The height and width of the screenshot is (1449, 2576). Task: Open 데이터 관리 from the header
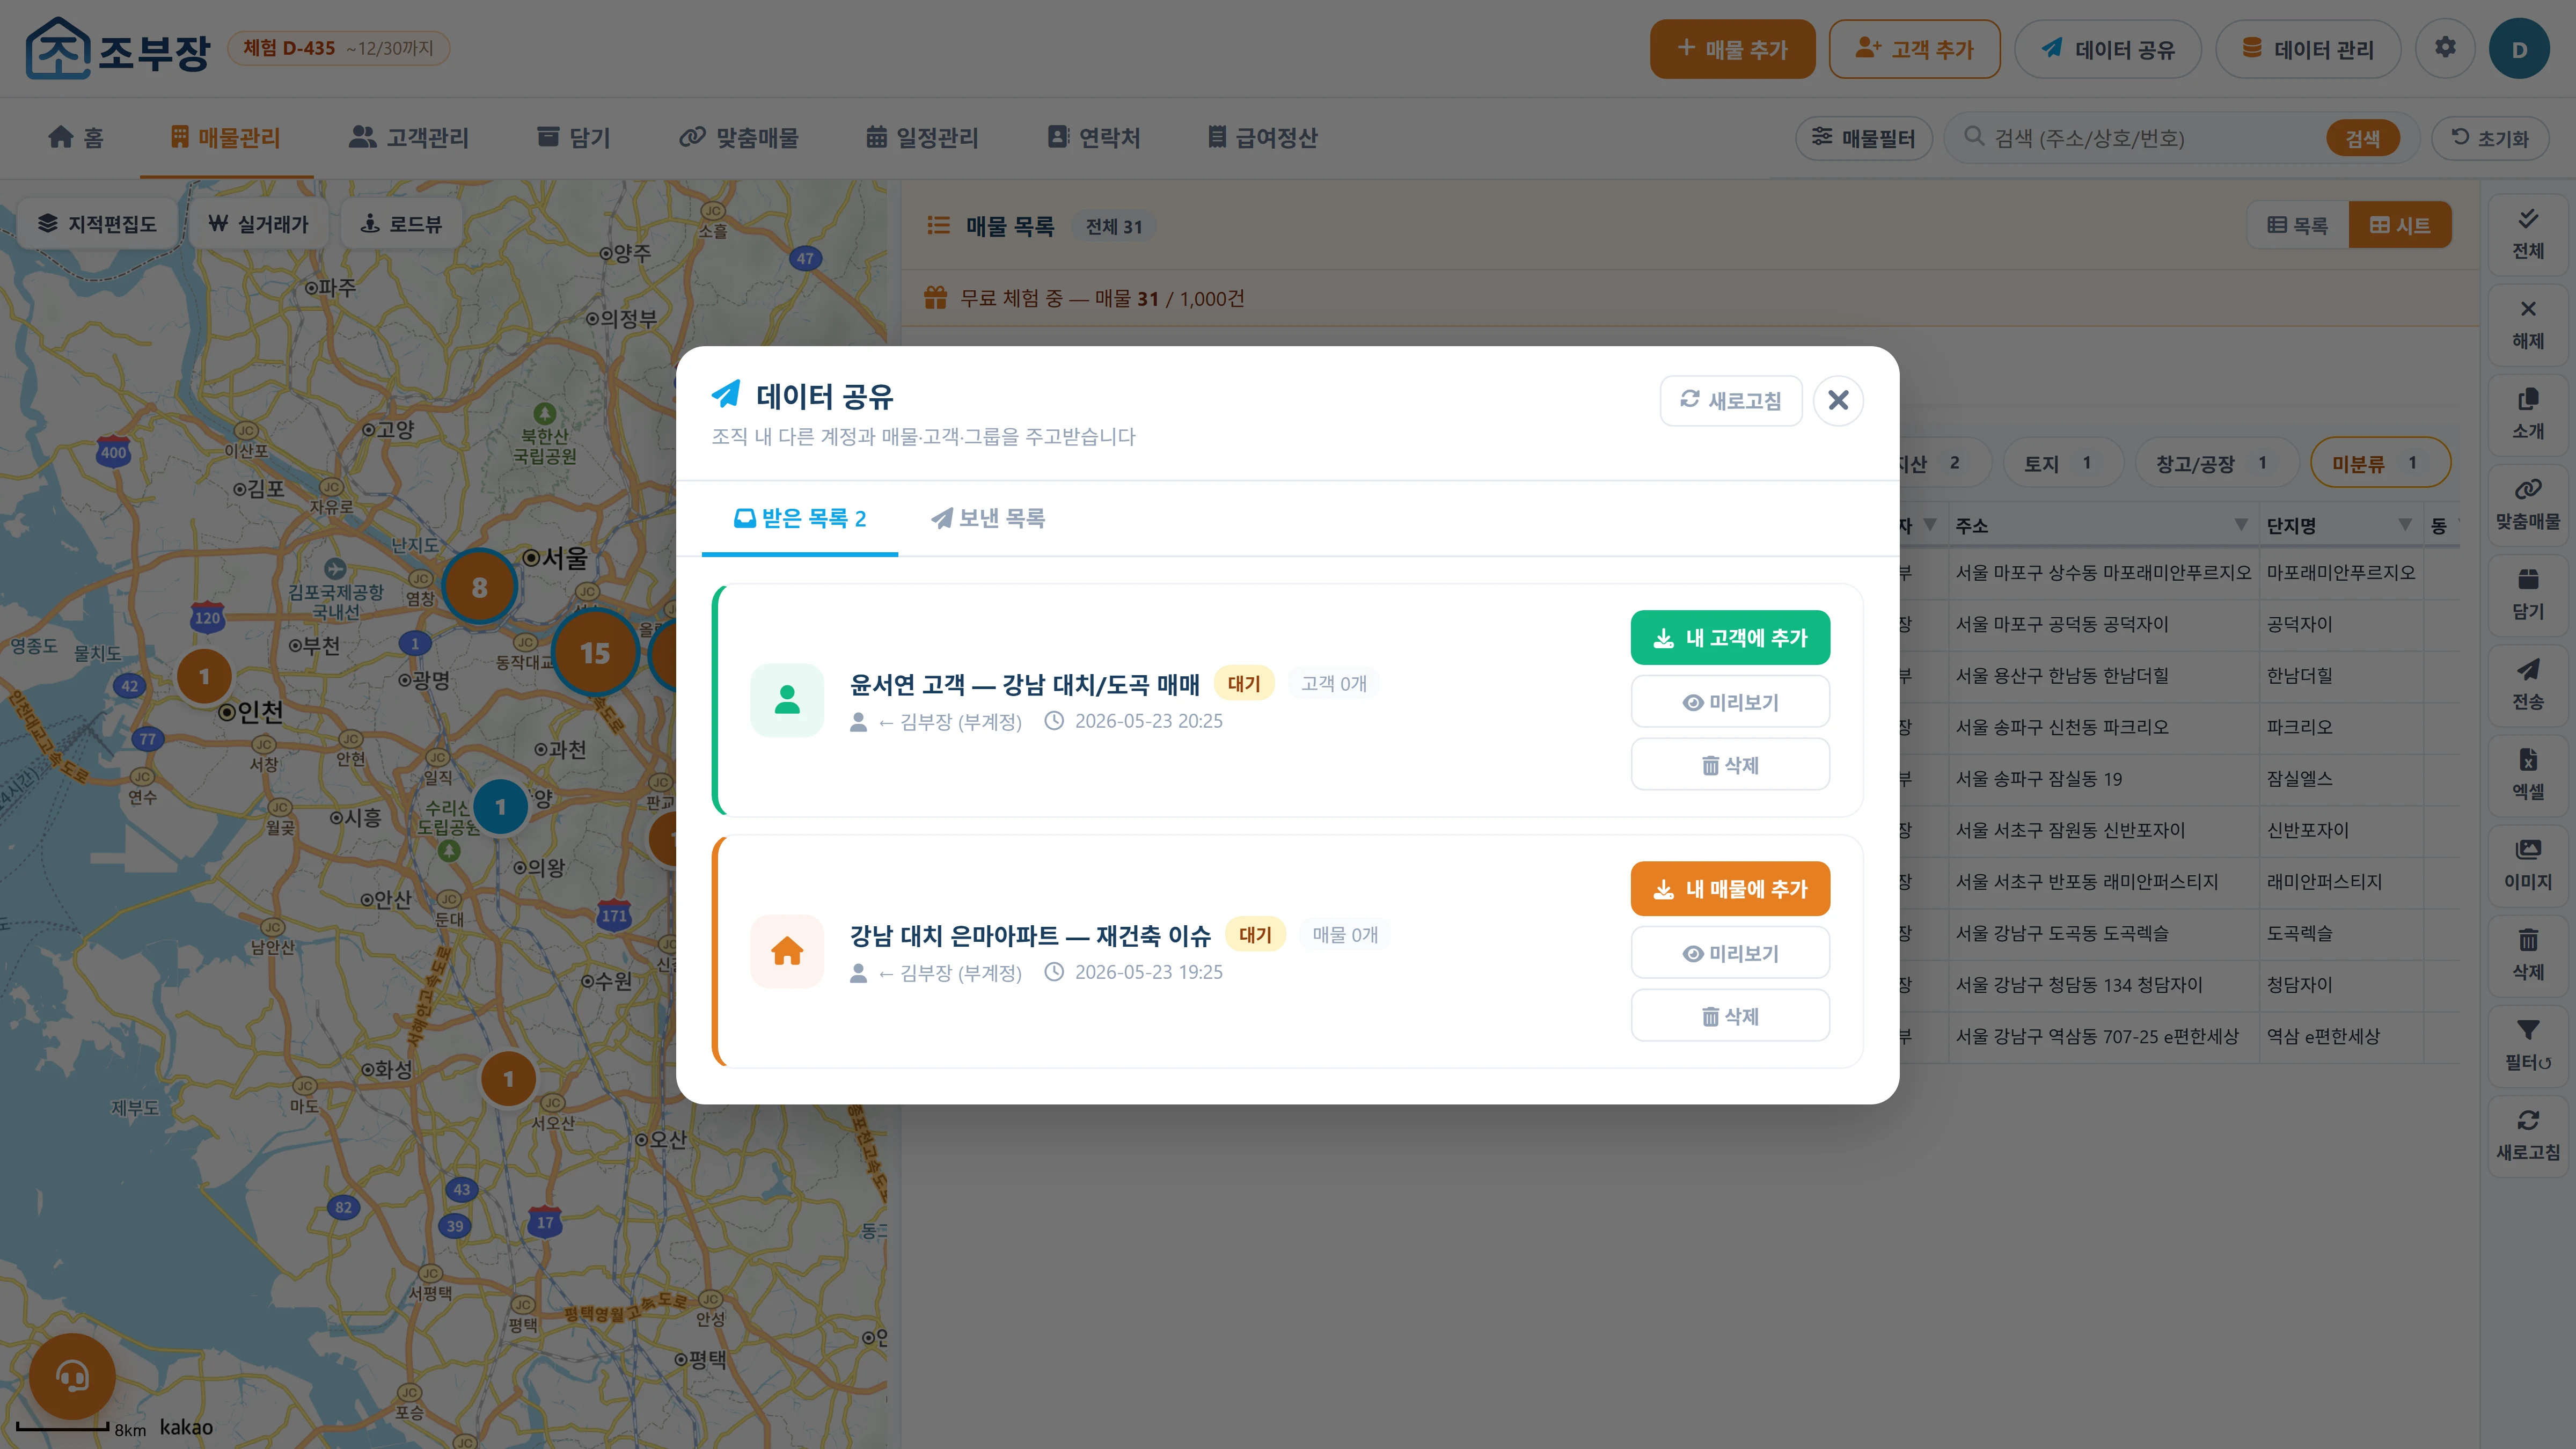pyautogui.click(x=2308, y=49)
